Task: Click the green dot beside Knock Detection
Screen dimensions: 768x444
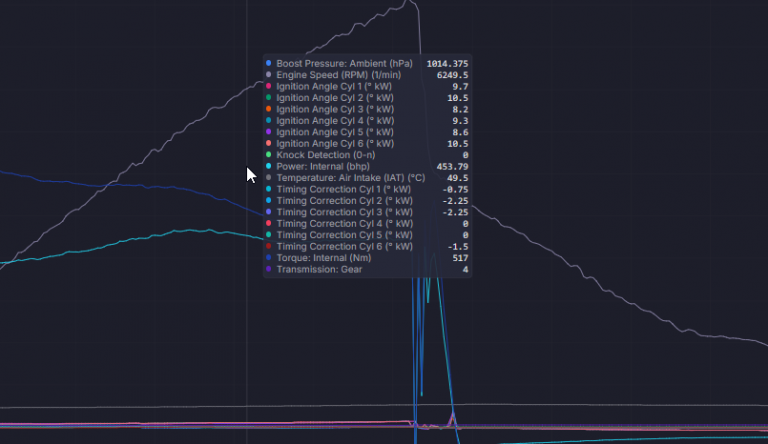Action: [268, 154]
